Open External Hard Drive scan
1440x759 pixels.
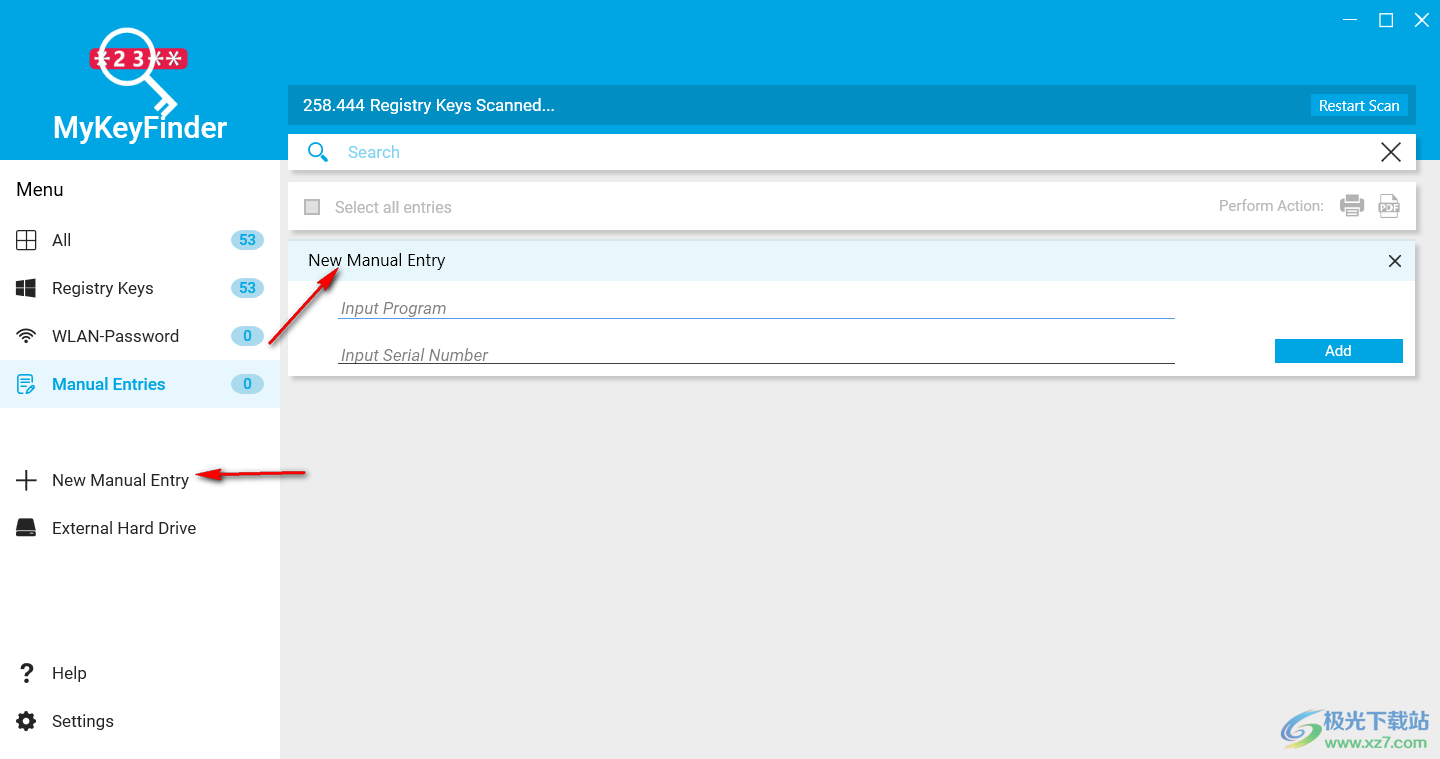point(140,528)
